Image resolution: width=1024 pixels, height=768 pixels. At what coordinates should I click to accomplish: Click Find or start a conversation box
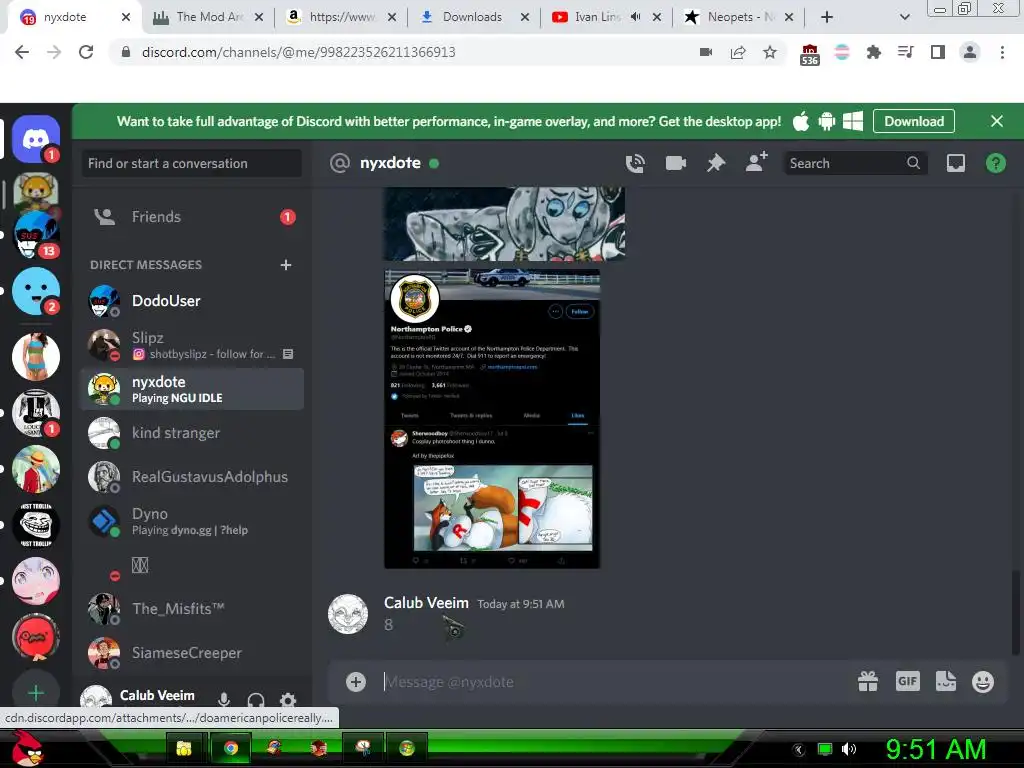point(192,163)
